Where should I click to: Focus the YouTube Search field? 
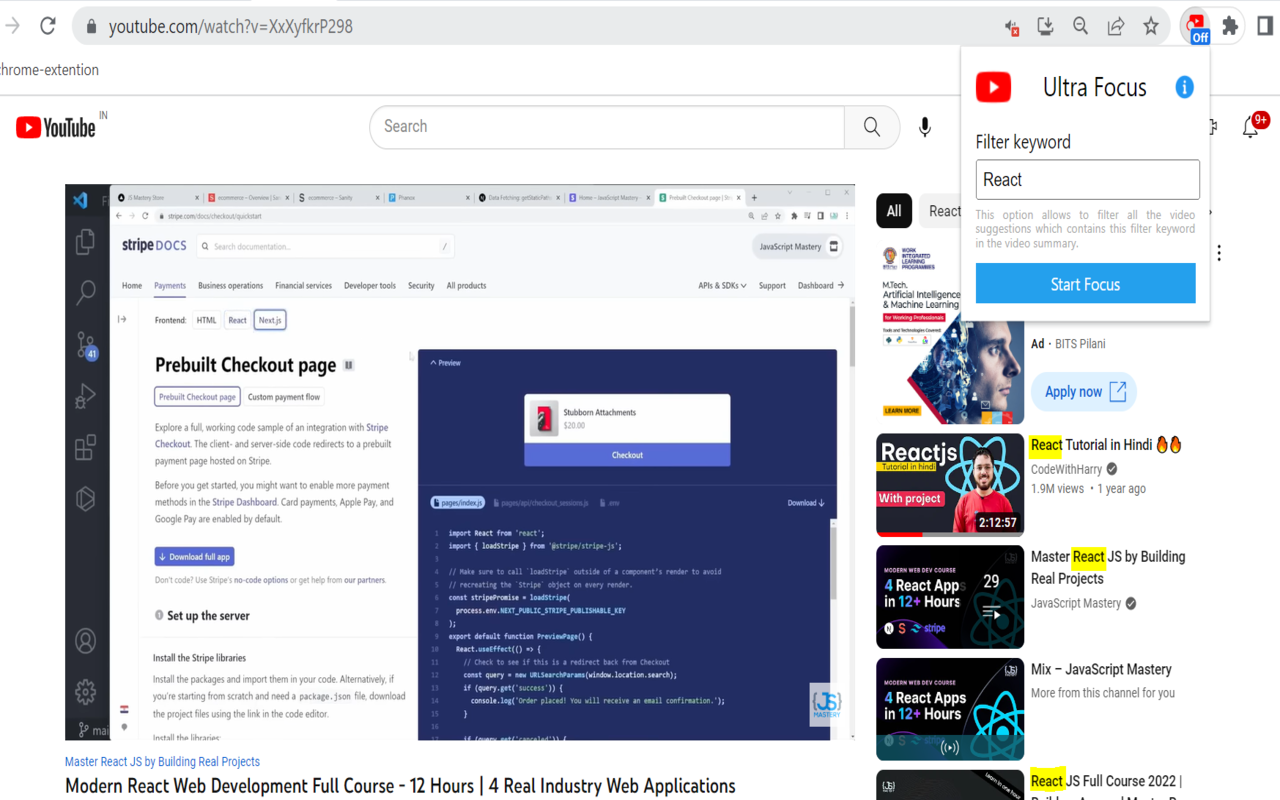point(607,127)
